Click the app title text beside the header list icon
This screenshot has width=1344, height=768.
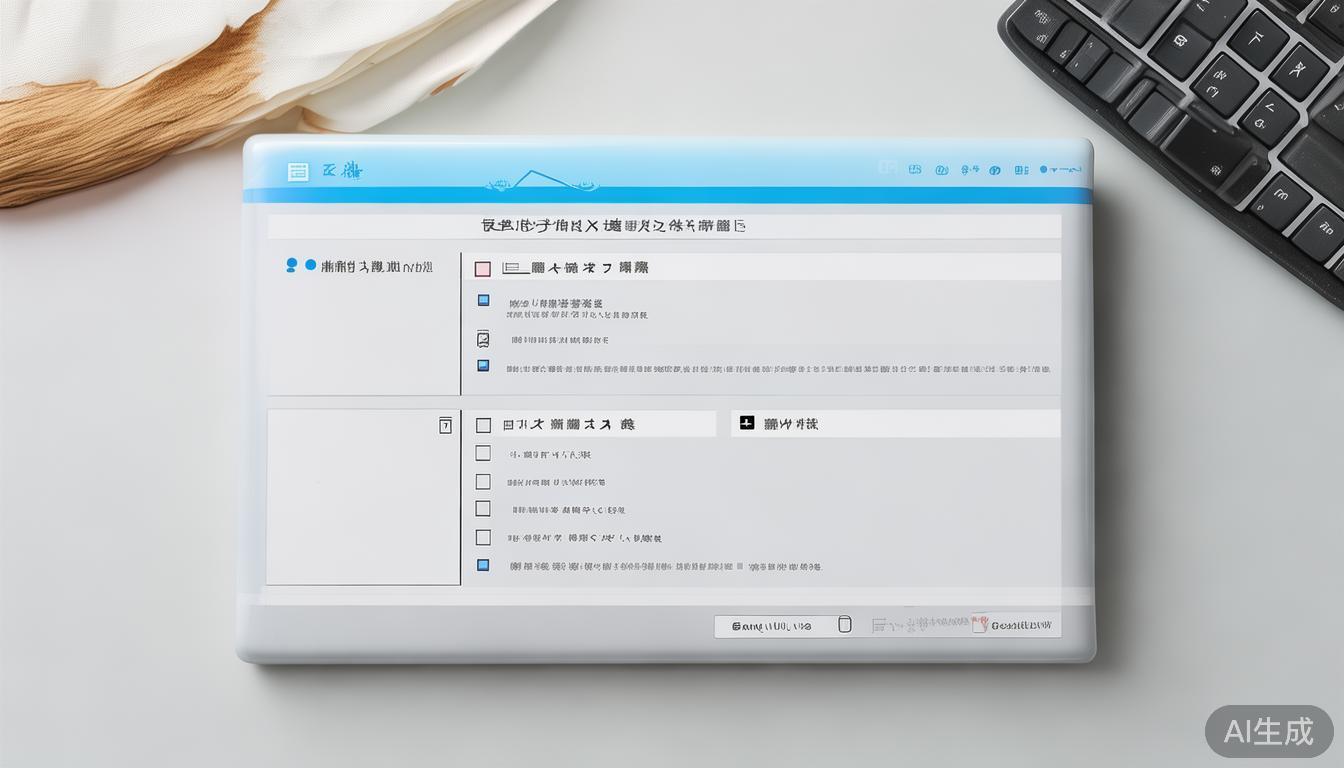click(x=342, y=171)
